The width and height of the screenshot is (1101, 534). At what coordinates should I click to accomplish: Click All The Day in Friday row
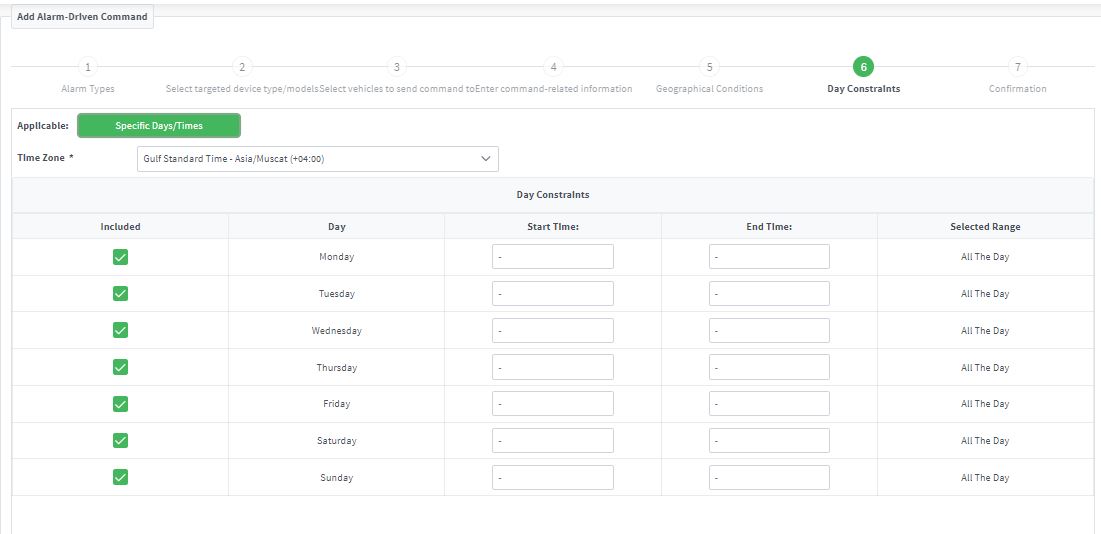tap(985, 403)
